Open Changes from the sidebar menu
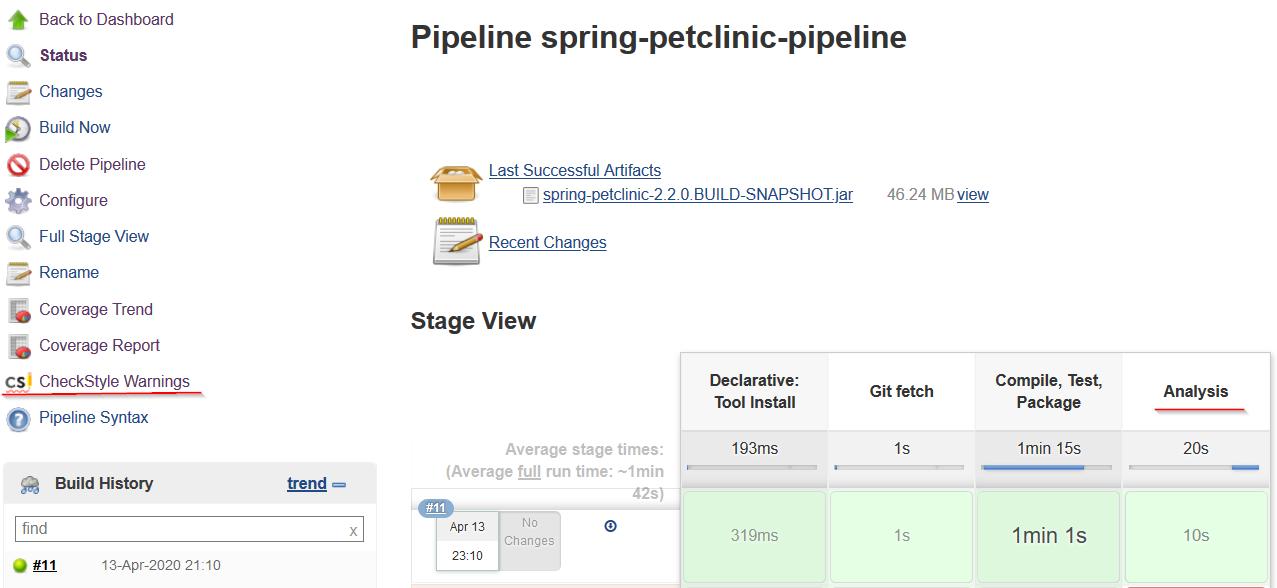The width and height of the screenshot is (1277, 588). pyautogui.click(x=70, y=91)
